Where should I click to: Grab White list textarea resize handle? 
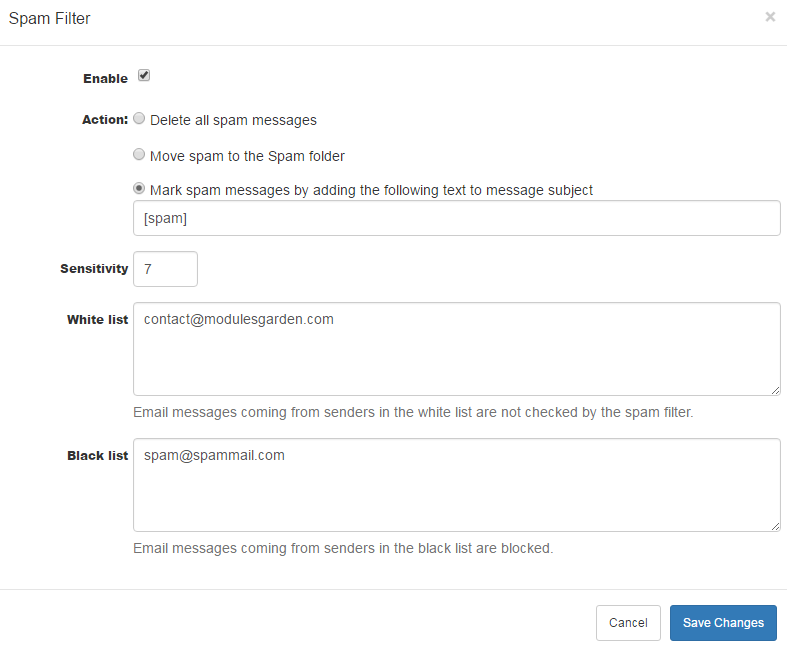[x=775, y=391]
